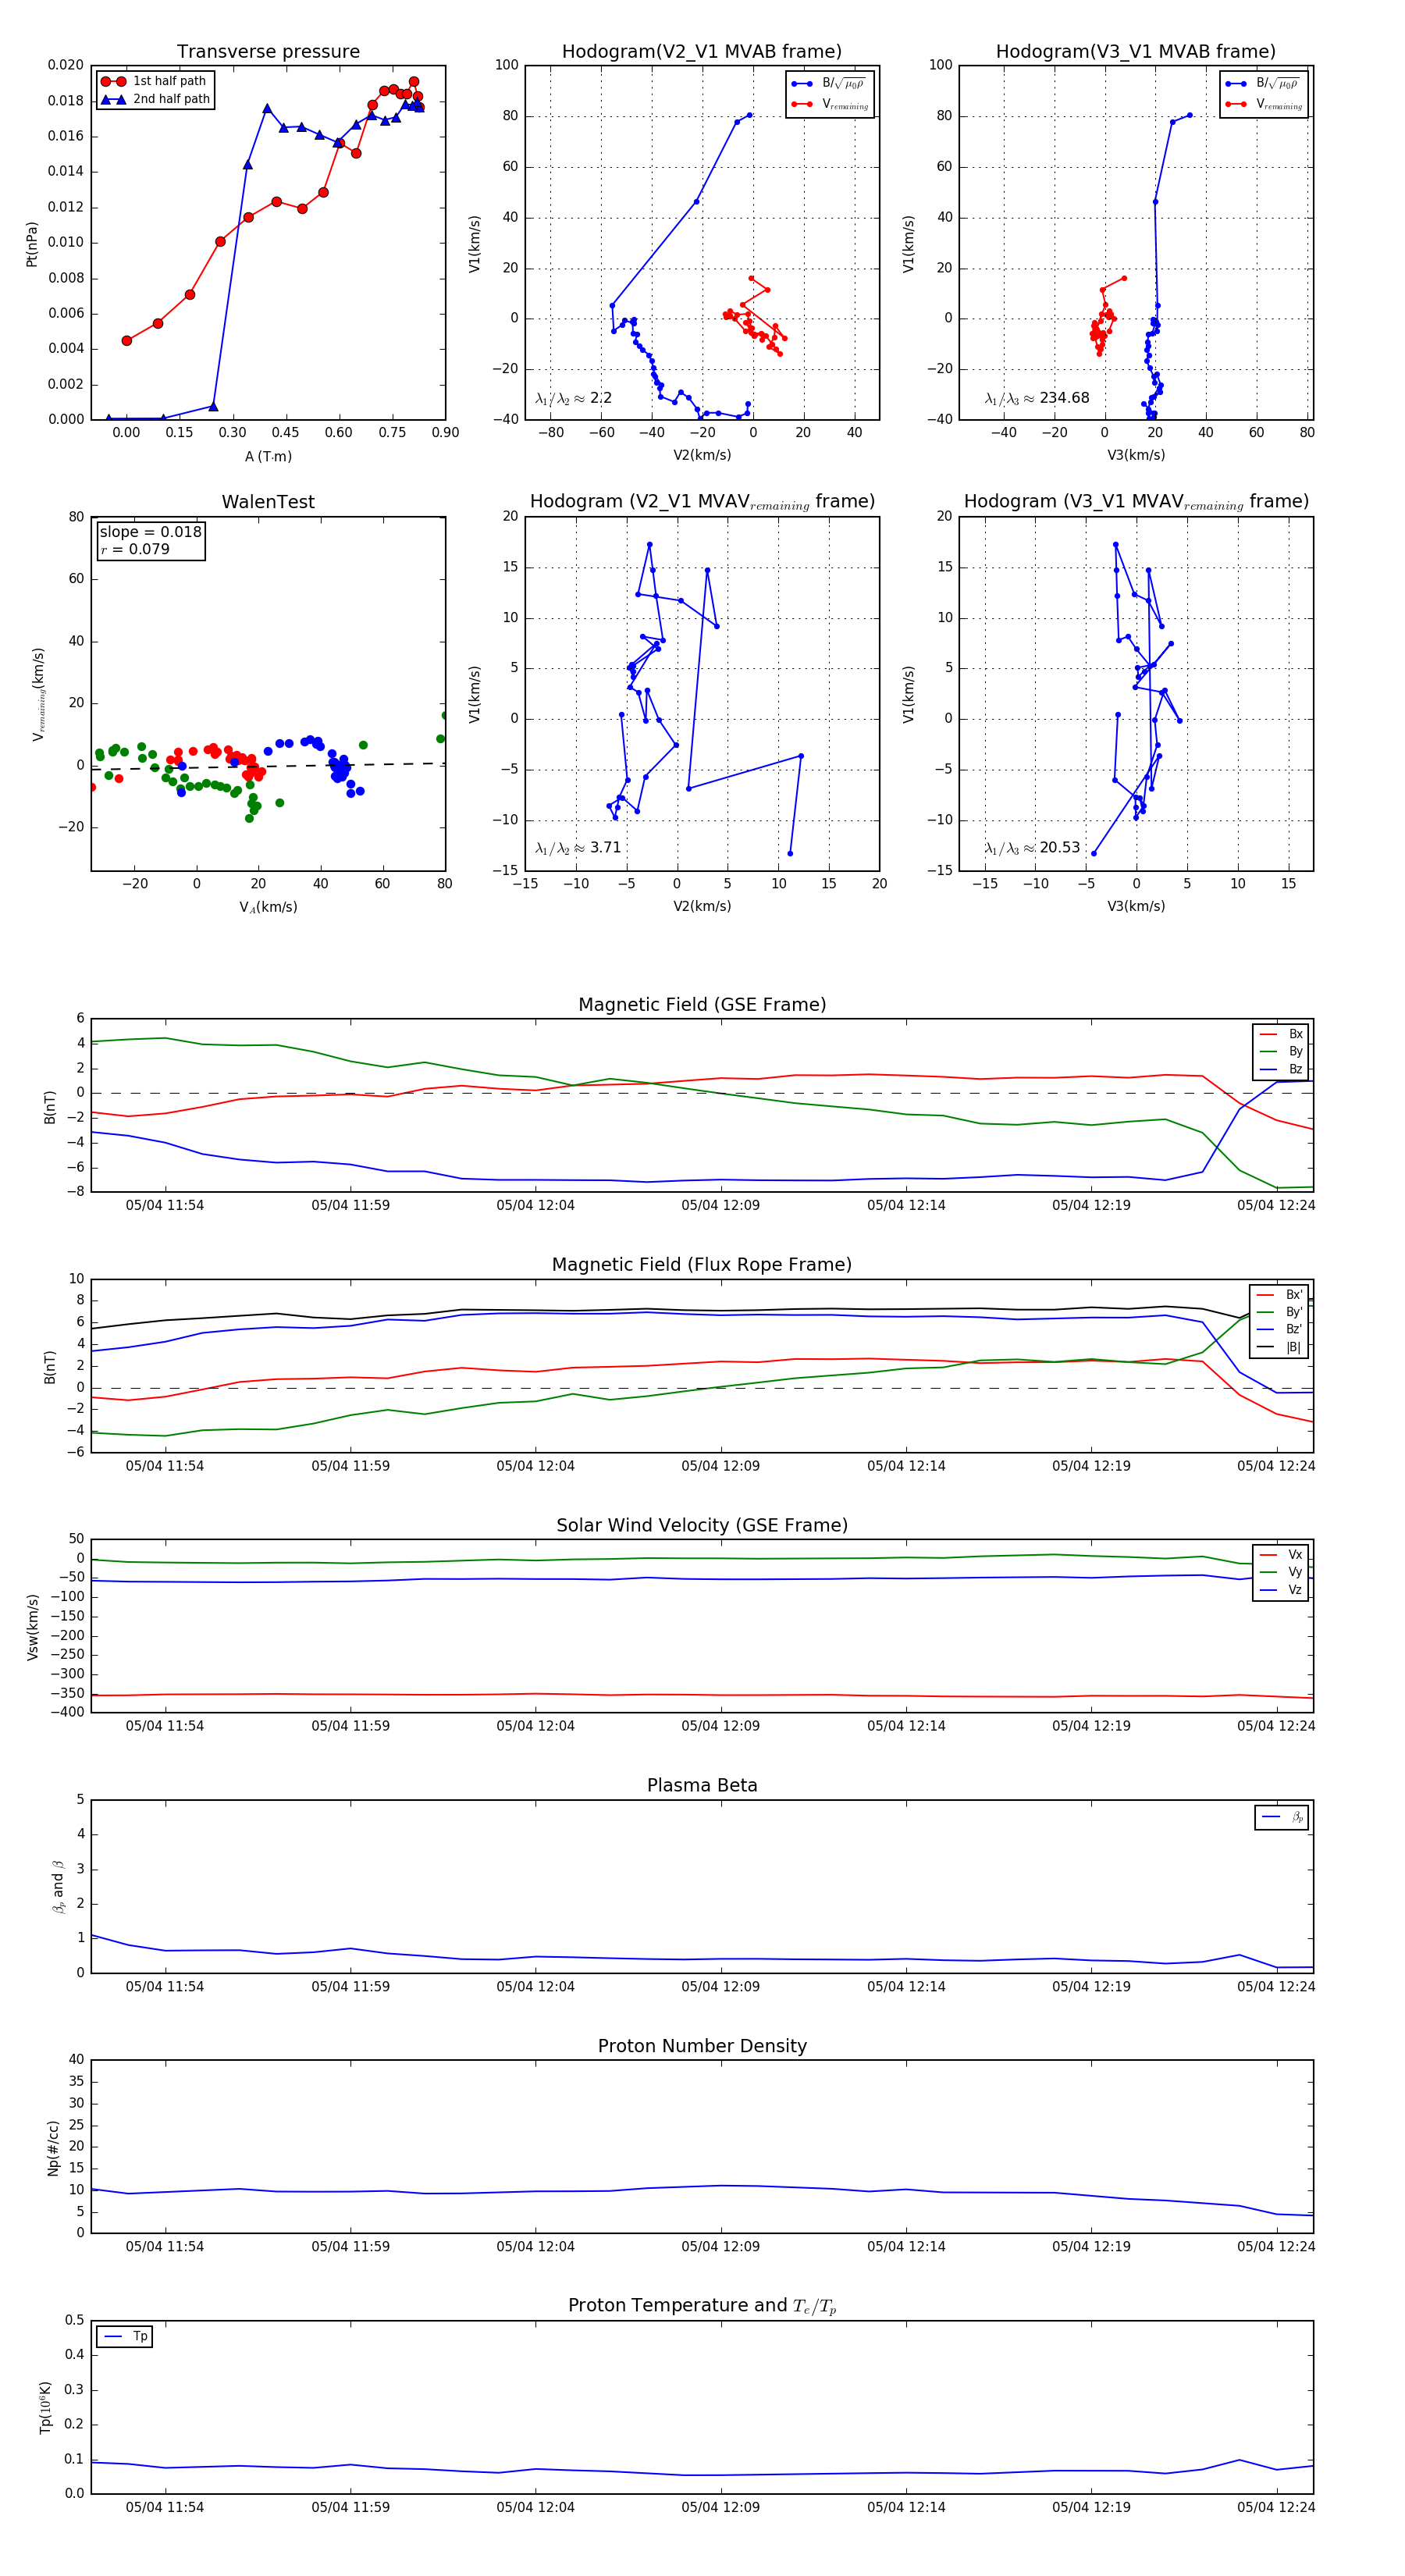The width and height of the screenshot is (1405, 2576).
Task: Click 'Bz' legend entry in GSE magnetic plot
Action: click(1281, 1069)
